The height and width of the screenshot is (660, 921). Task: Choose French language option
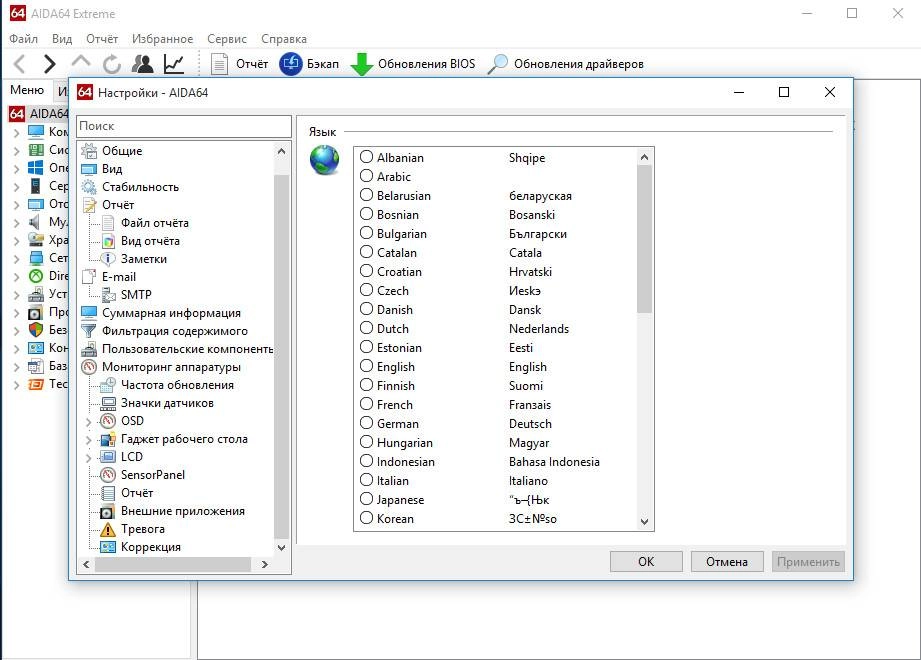click(x=367, y=405)
